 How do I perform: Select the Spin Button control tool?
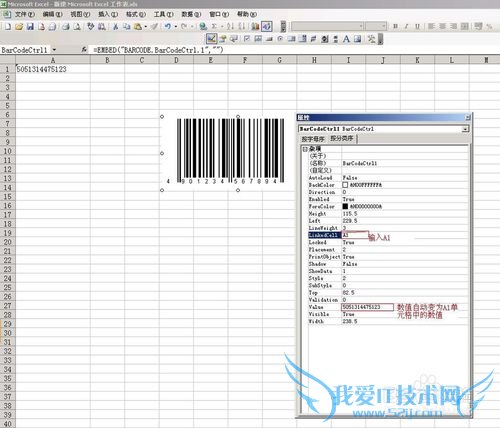point(324,39)
